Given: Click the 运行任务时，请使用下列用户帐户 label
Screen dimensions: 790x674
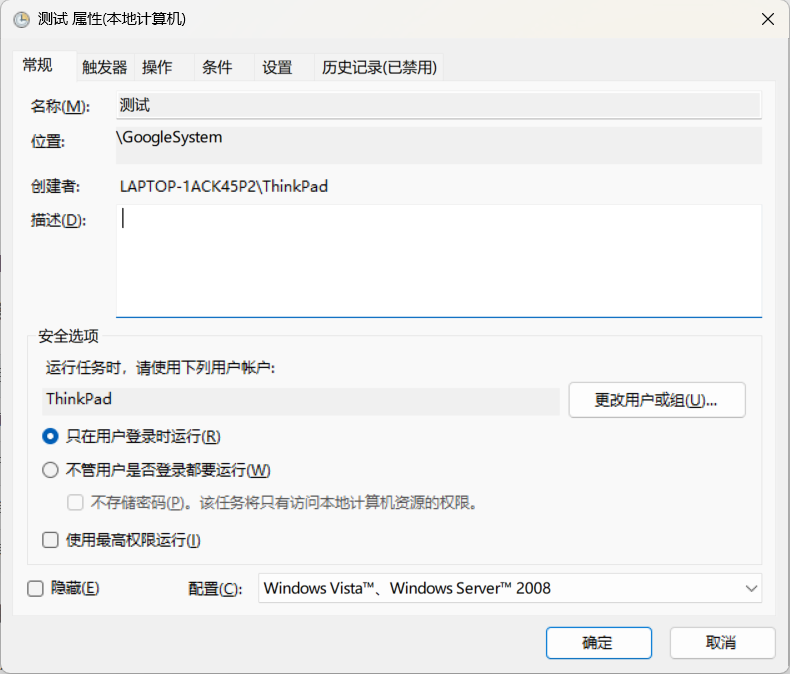Looking at the screenshot, I should click(x=160, y=368).
